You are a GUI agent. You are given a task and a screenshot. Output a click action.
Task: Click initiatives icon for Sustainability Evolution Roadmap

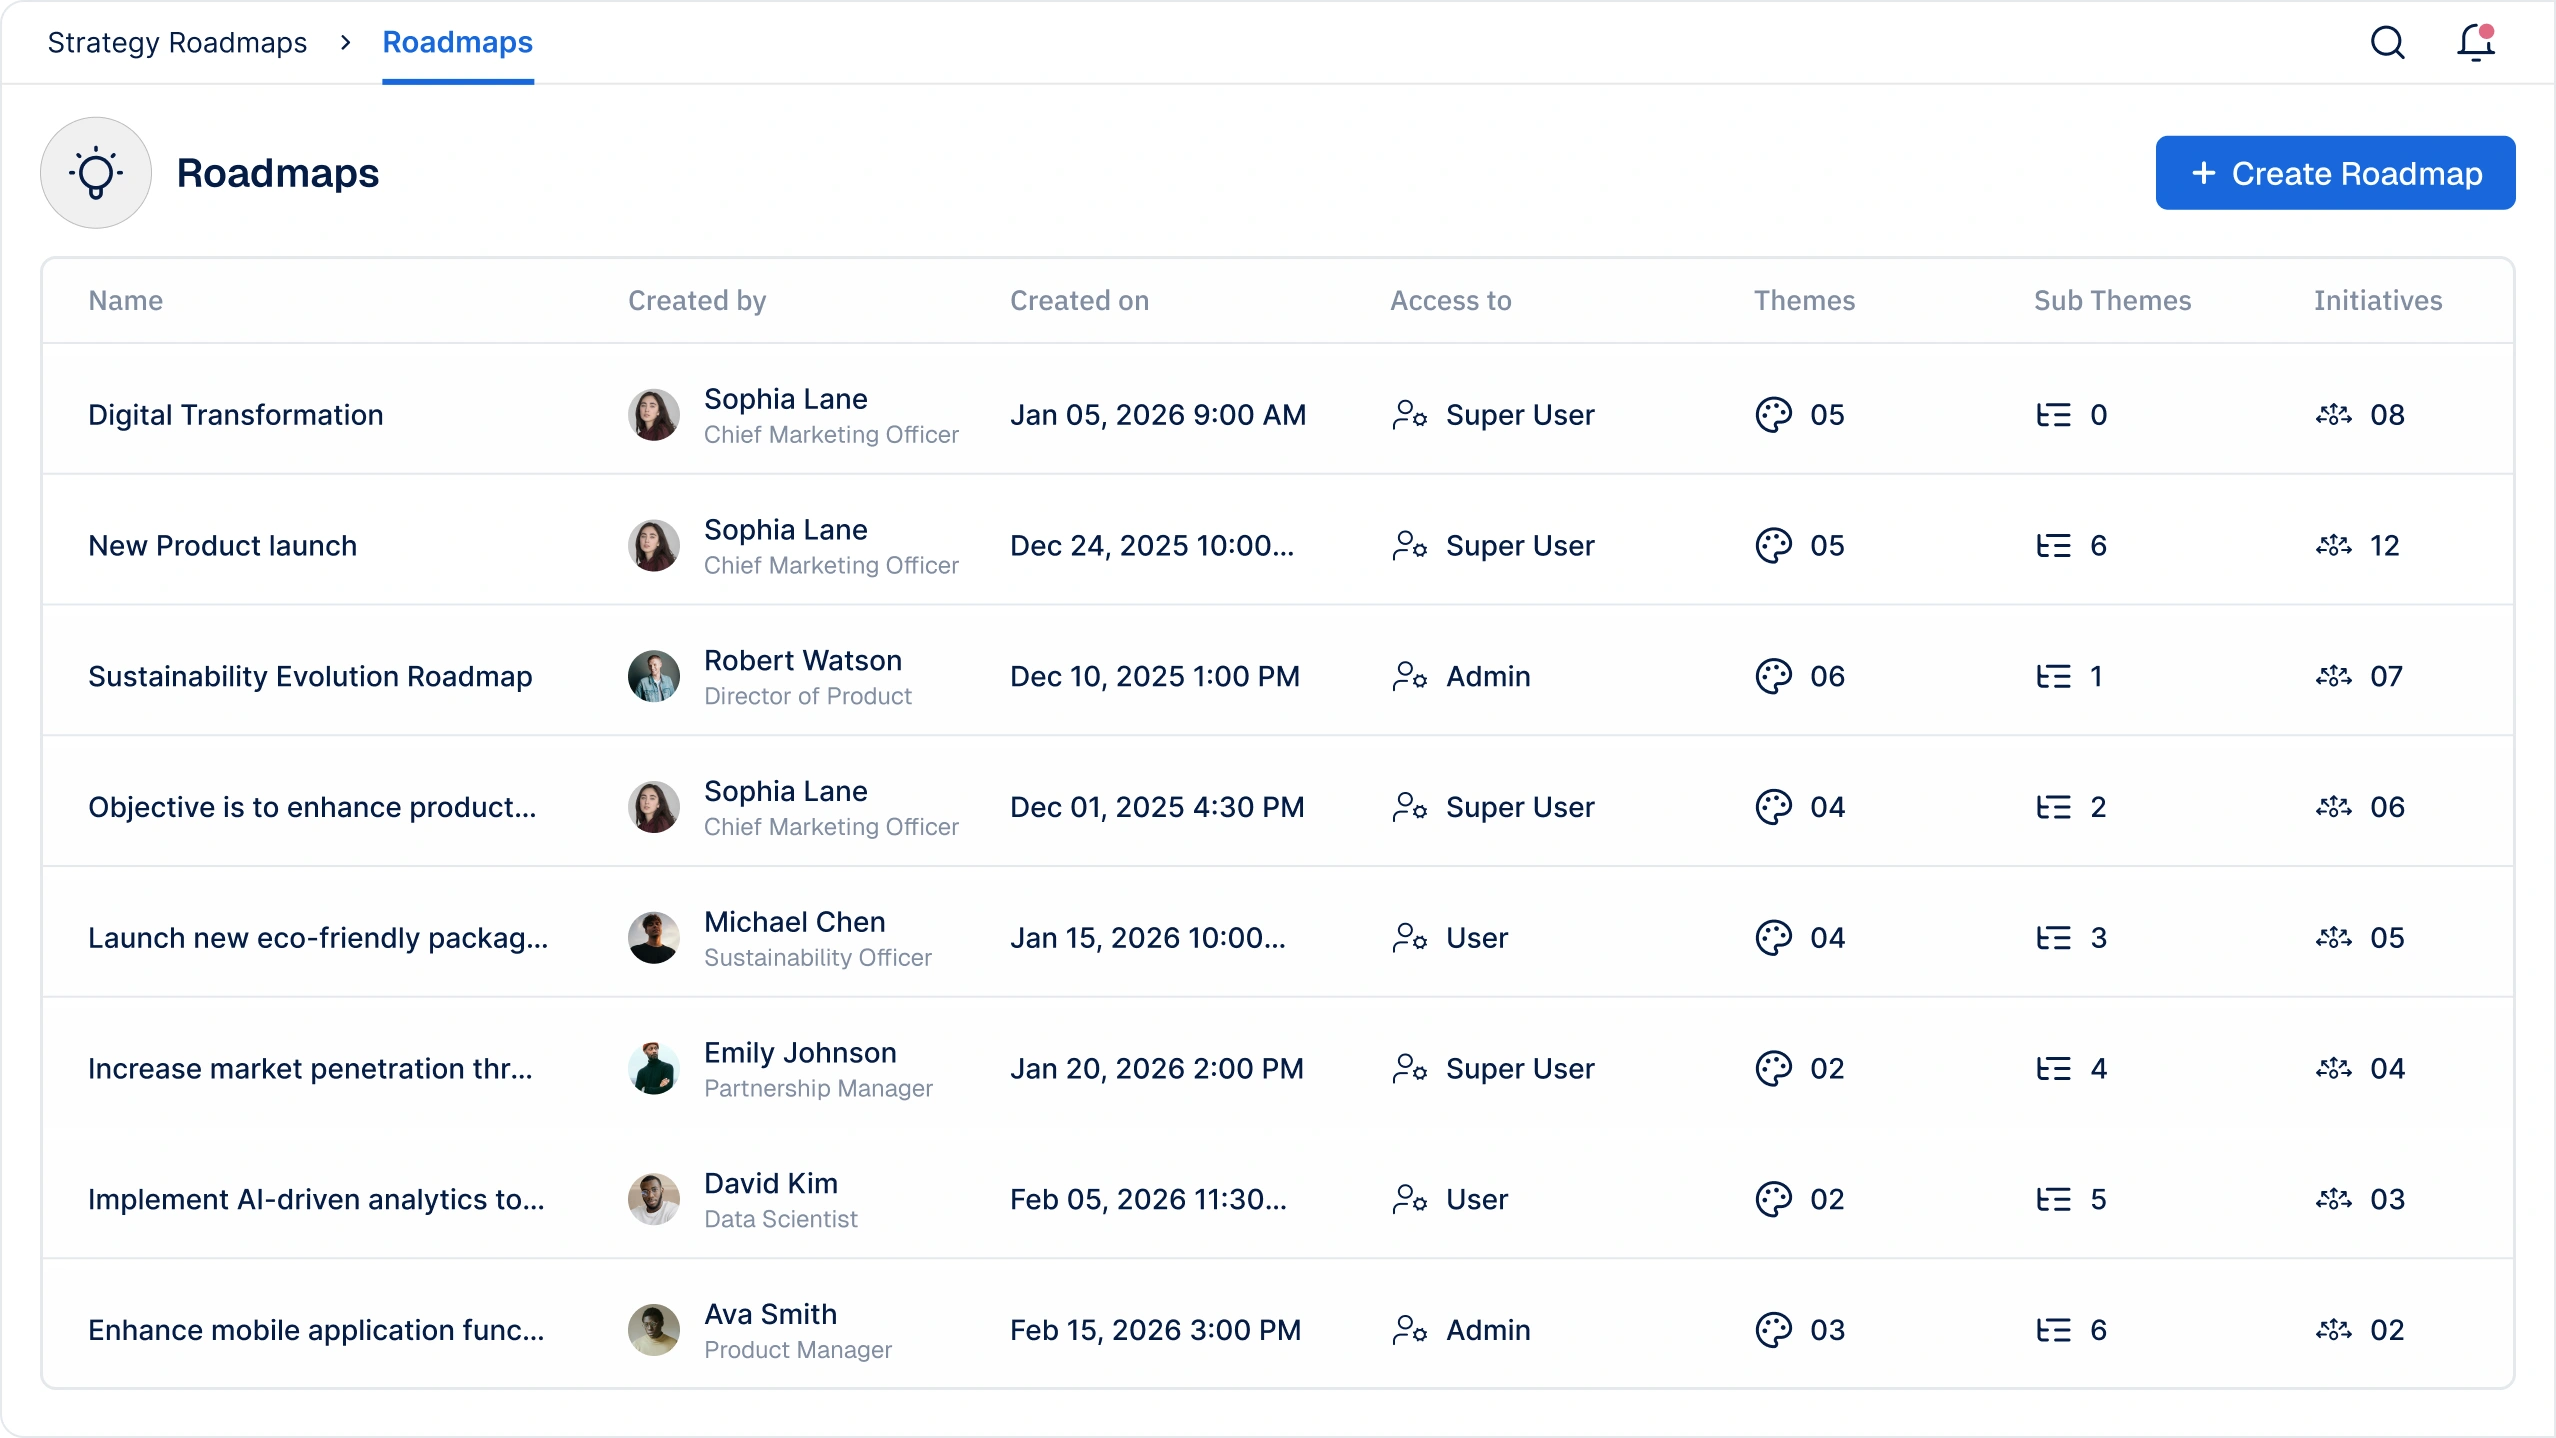(2333, 677)
